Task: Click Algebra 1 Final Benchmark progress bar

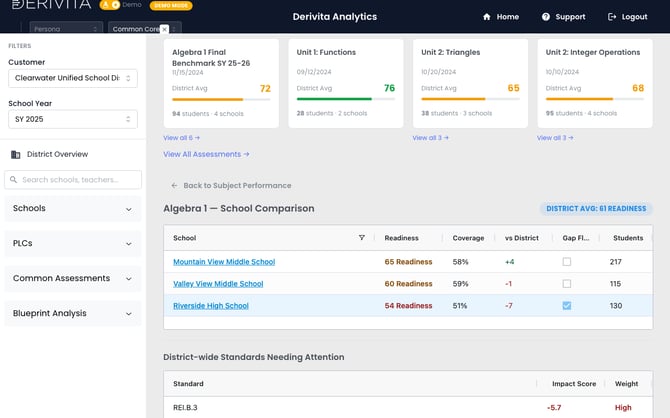Action: (221, 100)
